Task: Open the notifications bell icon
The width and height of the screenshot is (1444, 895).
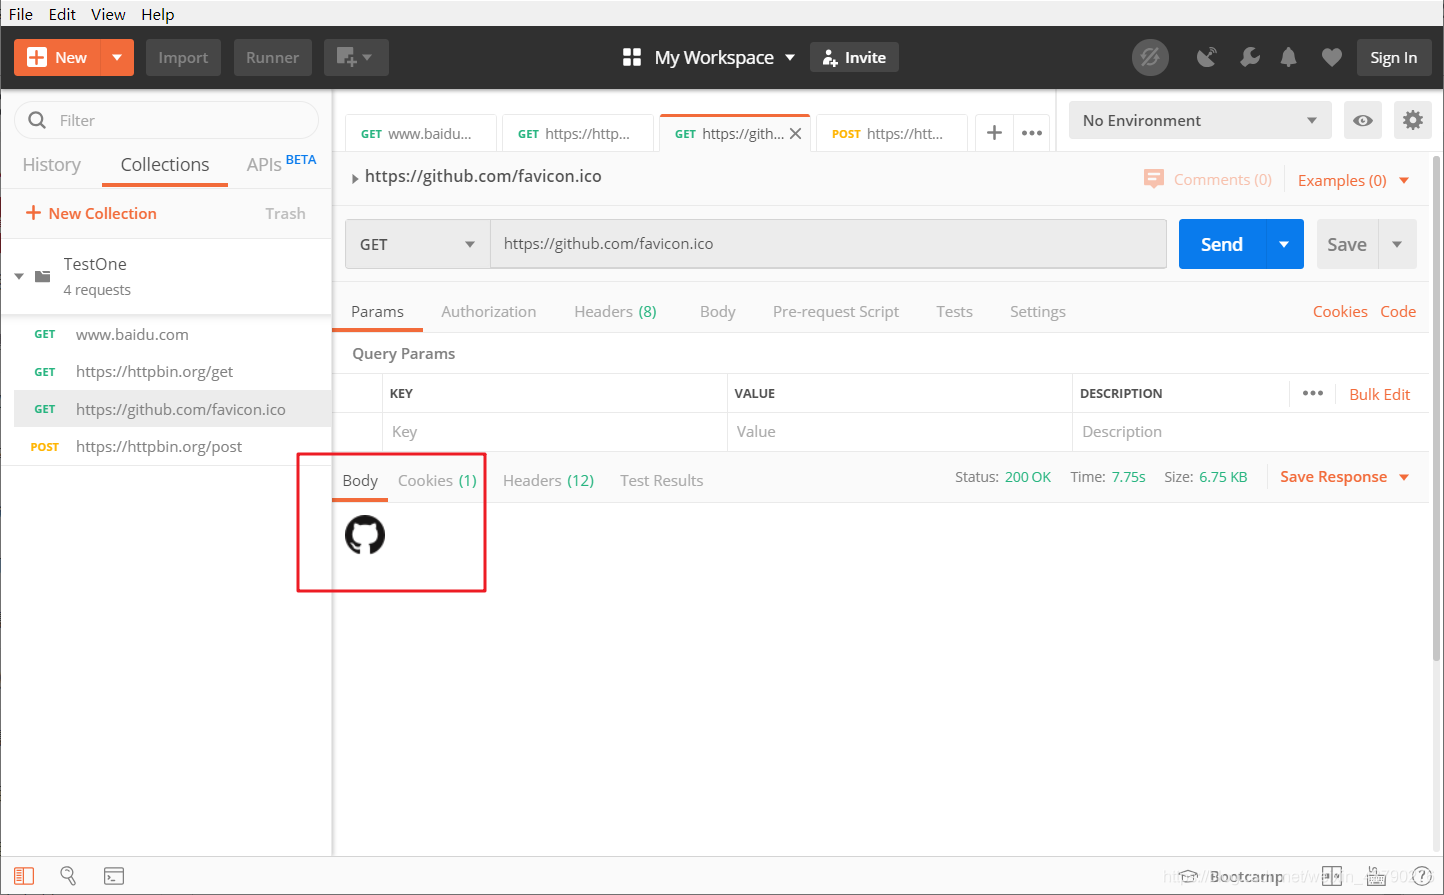Action: click(x=1289, y=58)
